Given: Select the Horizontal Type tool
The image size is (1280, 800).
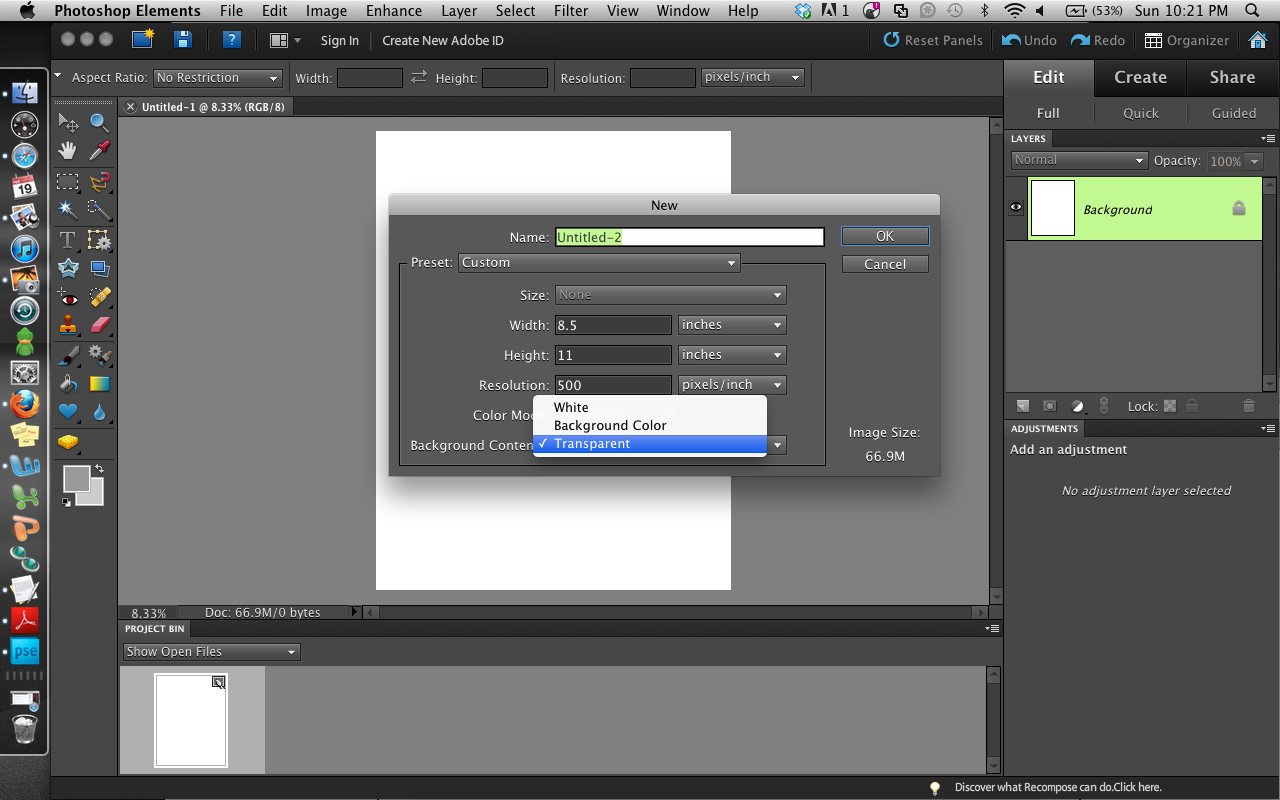Looking at the screenshot, I should pyautogui.click(x=68, y=240).
